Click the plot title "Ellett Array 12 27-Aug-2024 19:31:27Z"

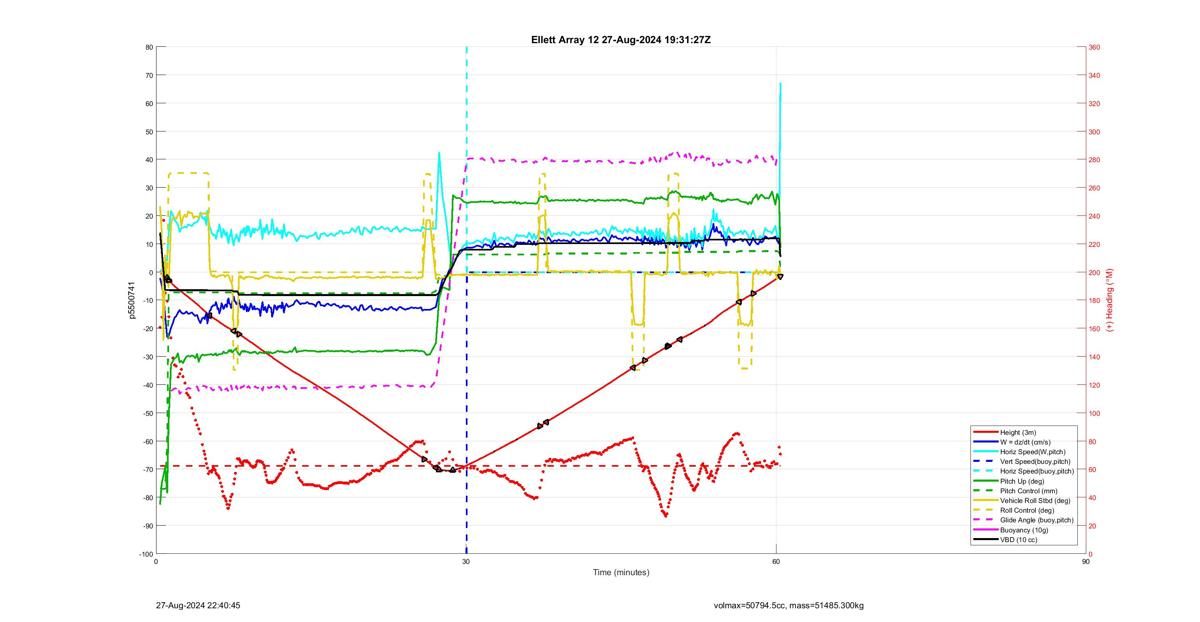click(621, 39)
